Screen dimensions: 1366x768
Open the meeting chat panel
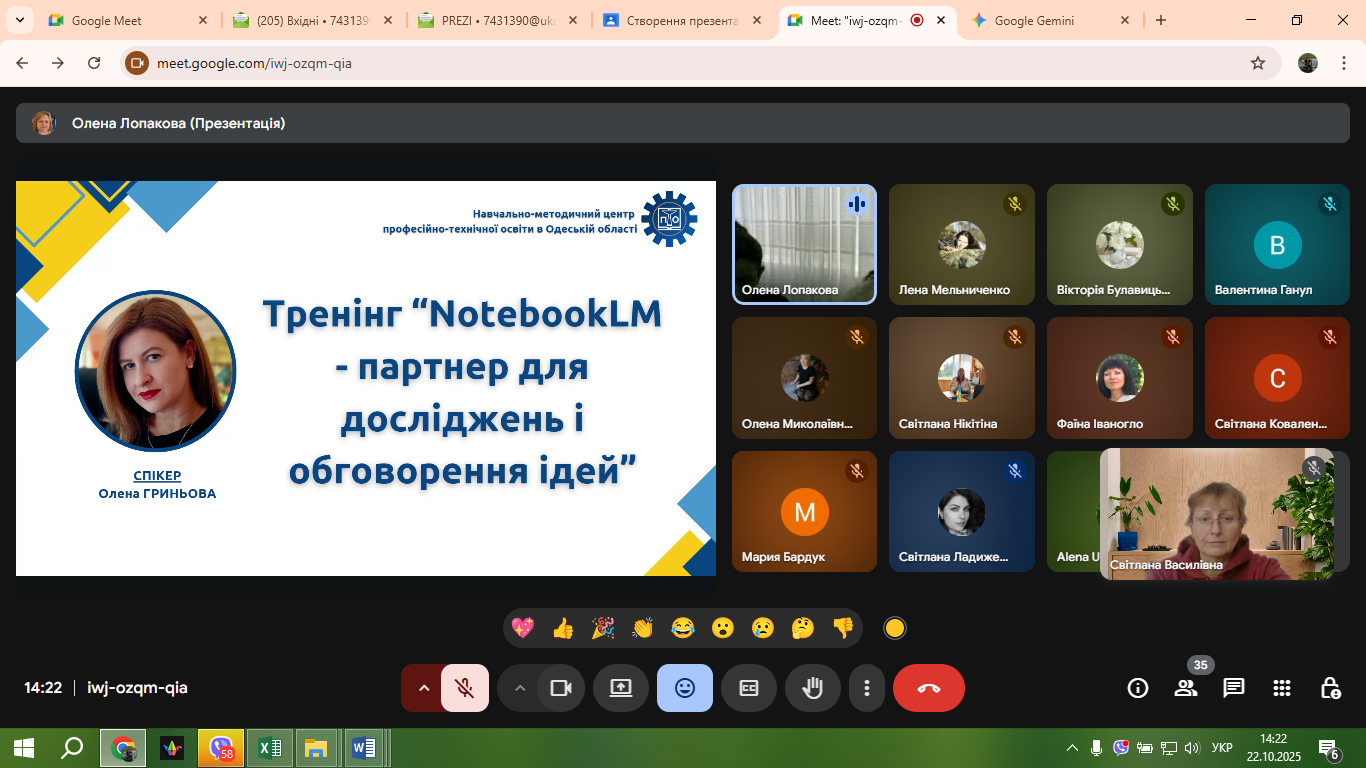coord(1234,688)
